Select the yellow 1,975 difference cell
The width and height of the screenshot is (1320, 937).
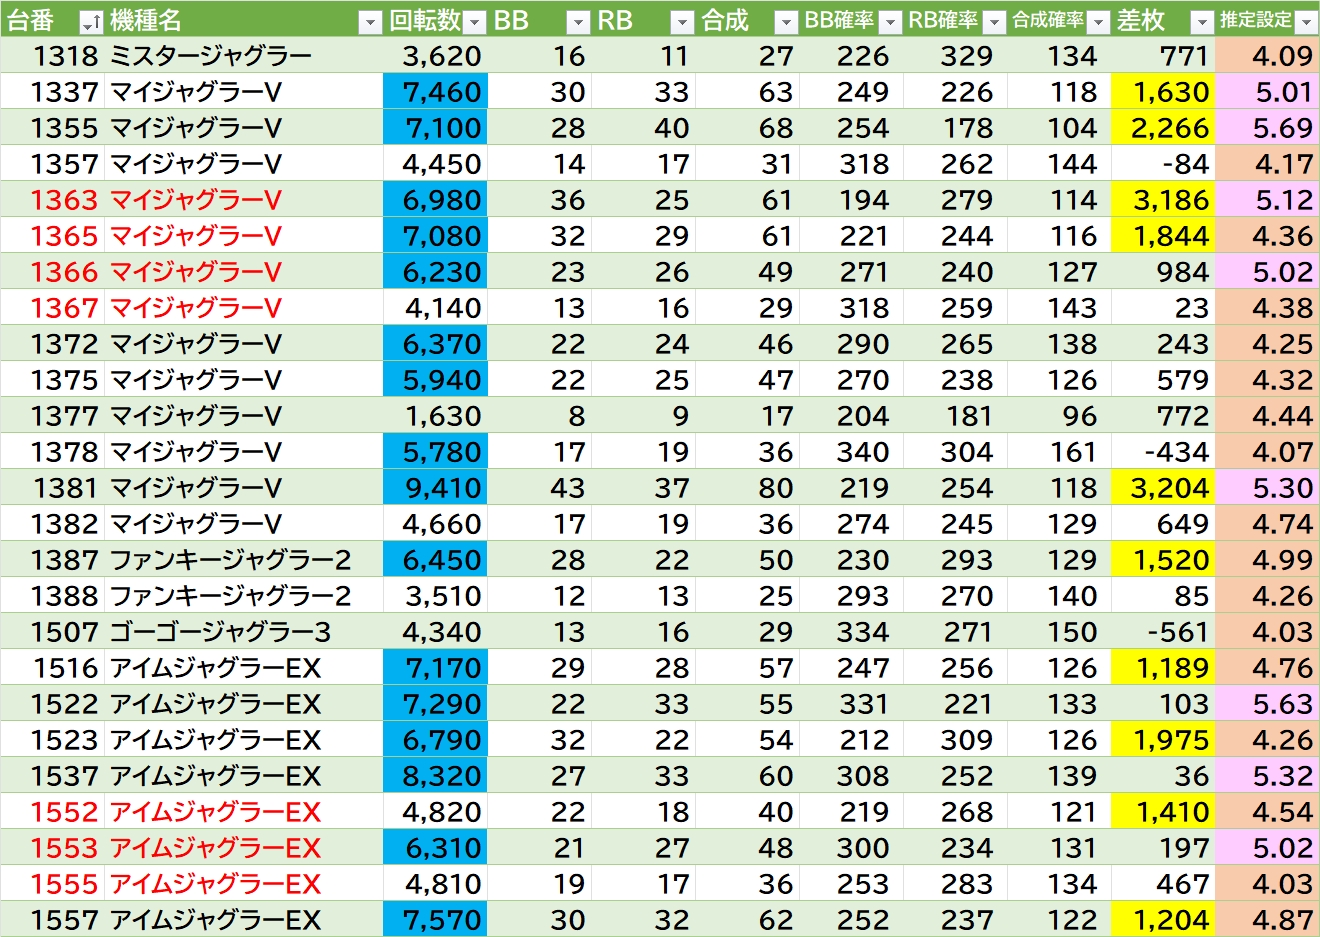pos(1164,740)
